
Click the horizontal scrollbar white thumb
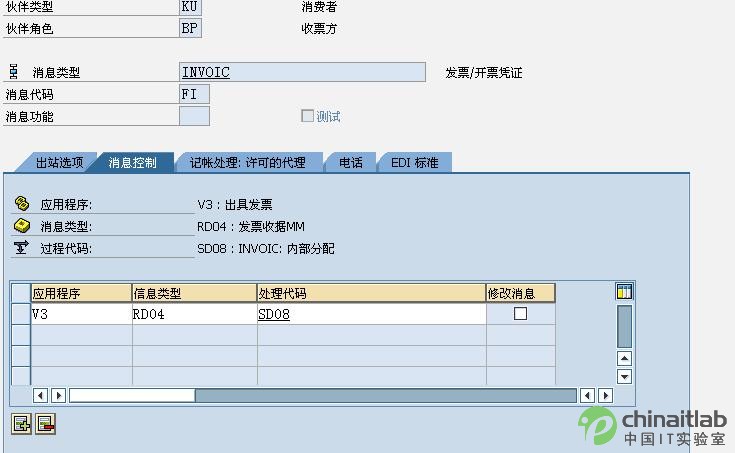pos(132,395)
